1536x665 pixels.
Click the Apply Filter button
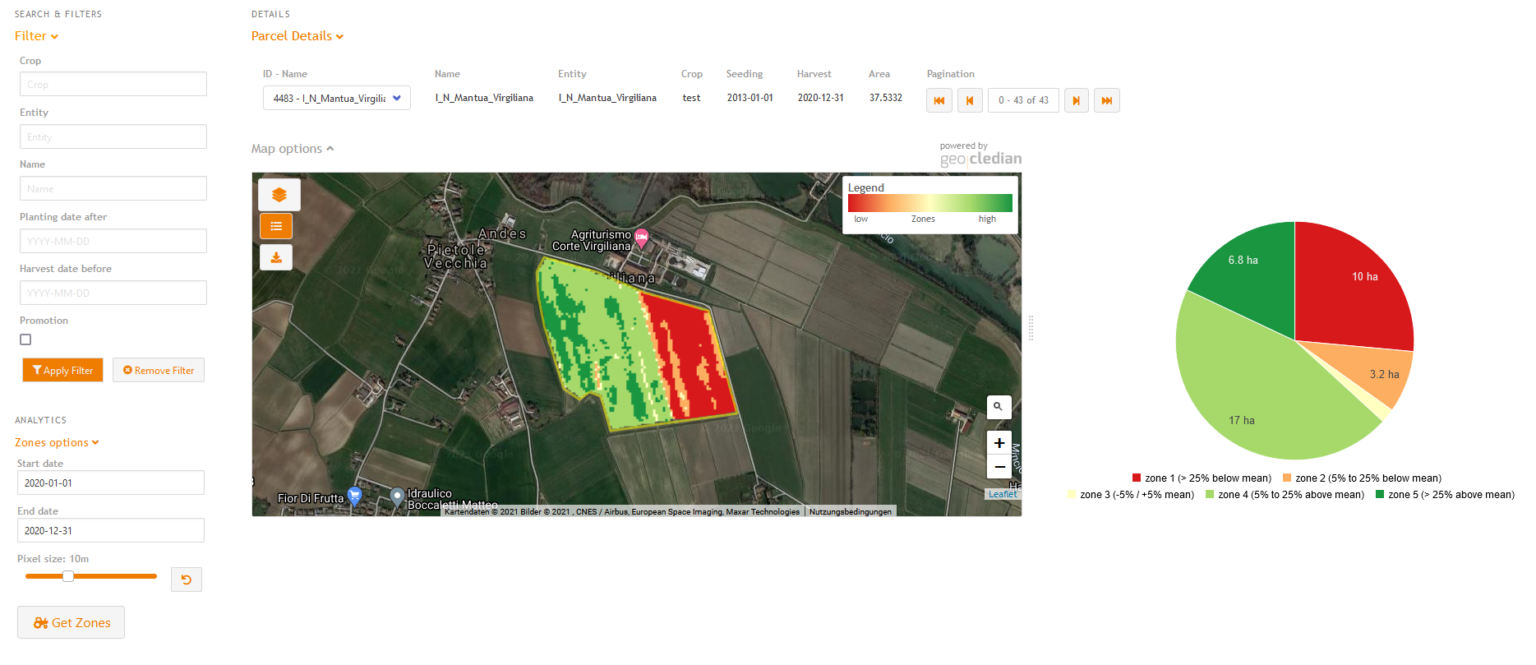pos(62,369)
